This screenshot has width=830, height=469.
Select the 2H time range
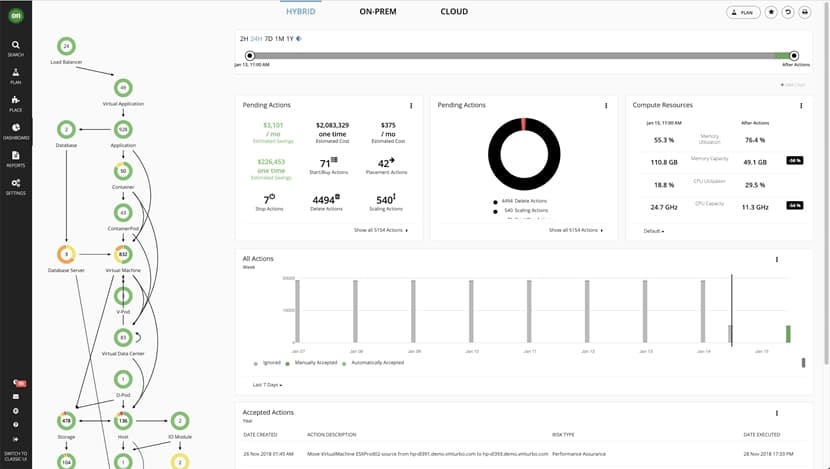(244, 39)
